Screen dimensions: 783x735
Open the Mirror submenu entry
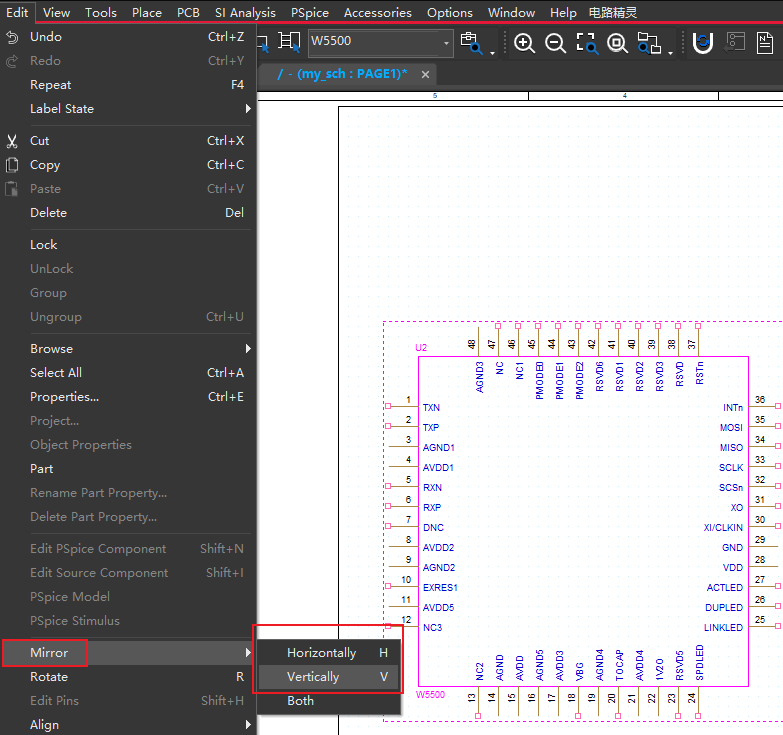128,653
